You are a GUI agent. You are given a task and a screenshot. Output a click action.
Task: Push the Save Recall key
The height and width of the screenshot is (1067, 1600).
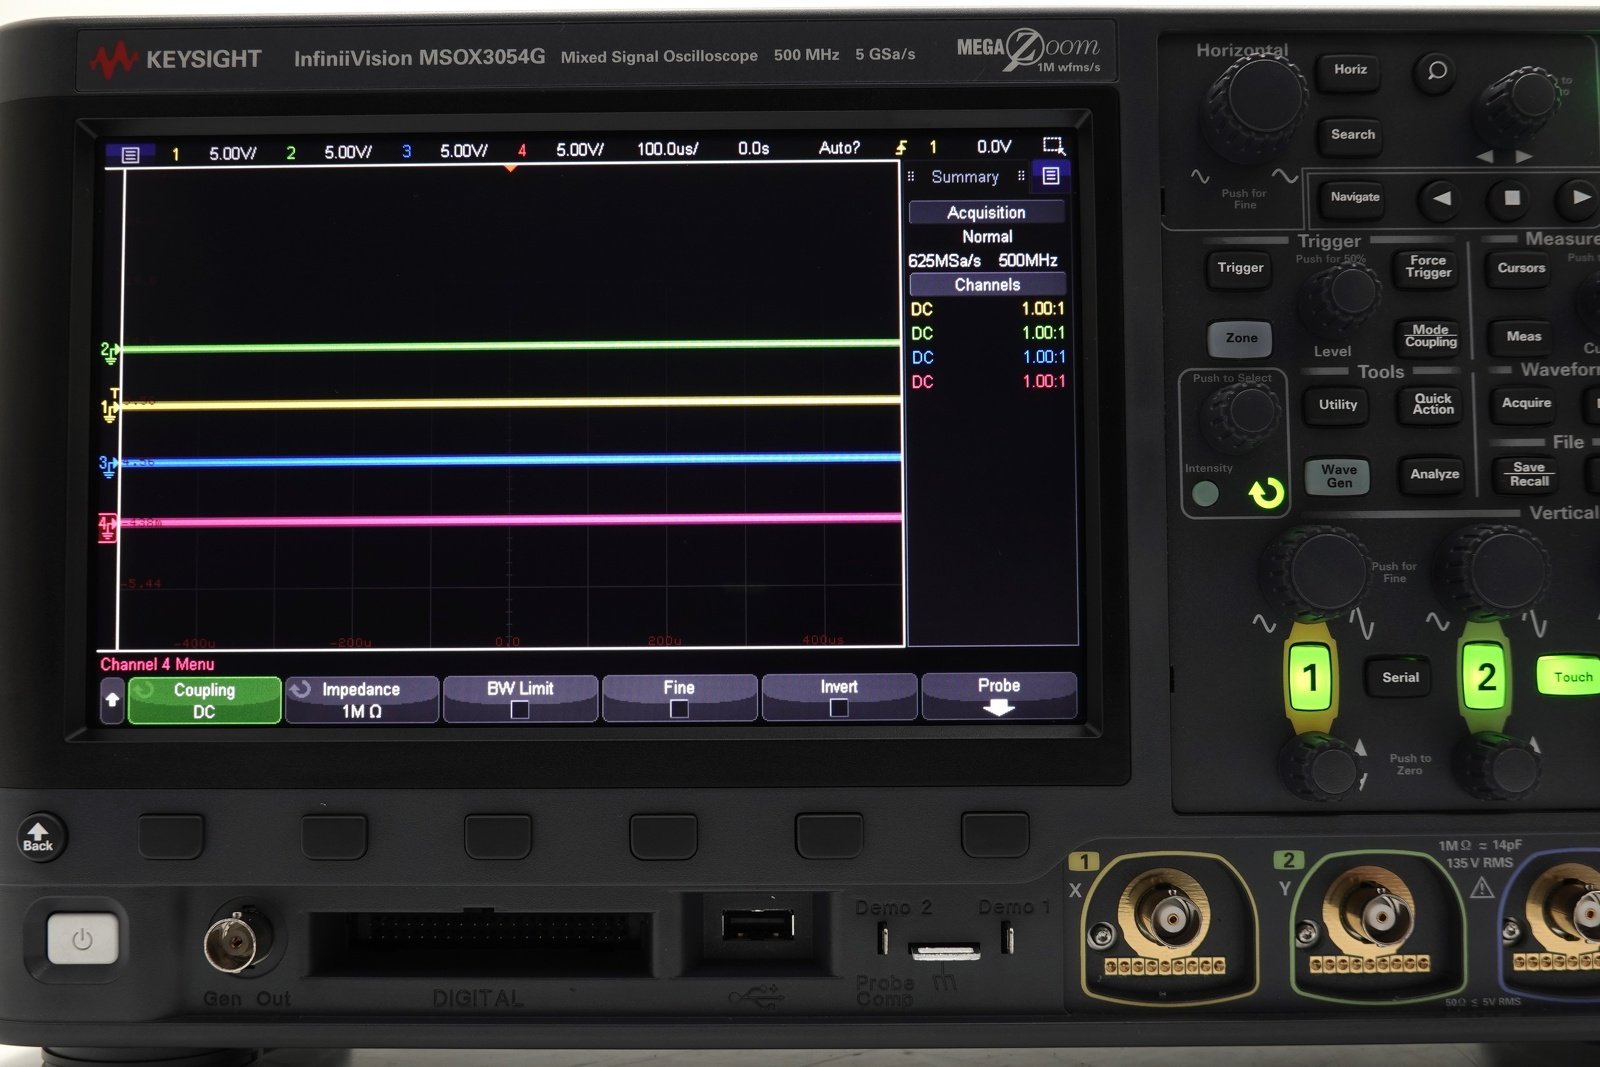[x=1528, y=475]
